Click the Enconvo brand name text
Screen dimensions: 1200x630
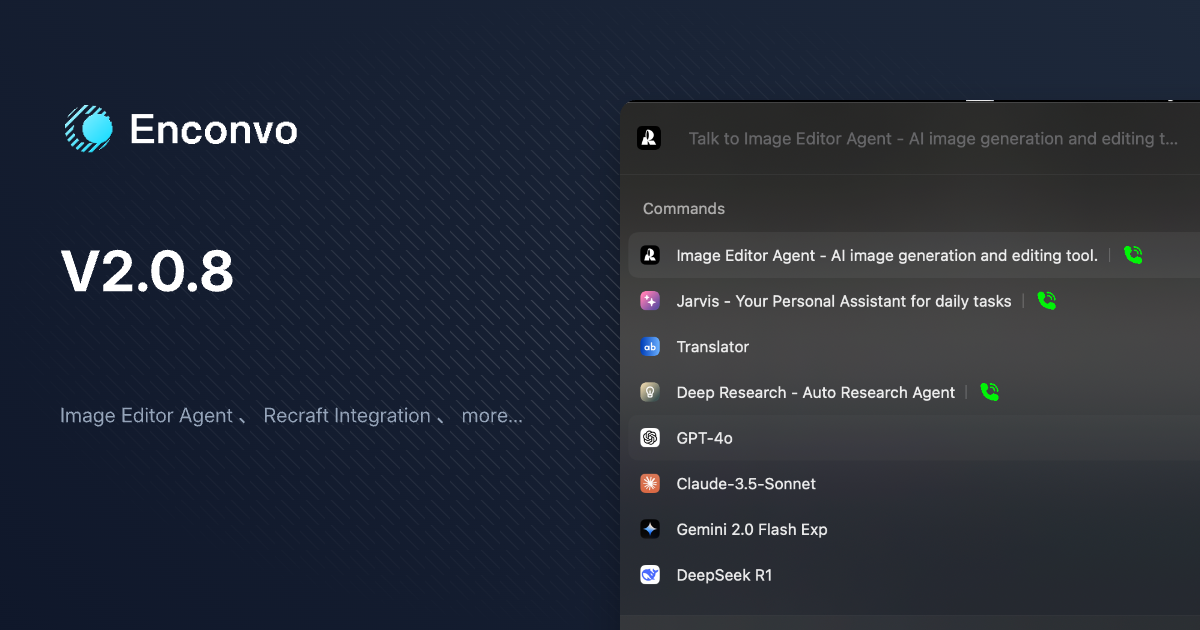point(214,130)
